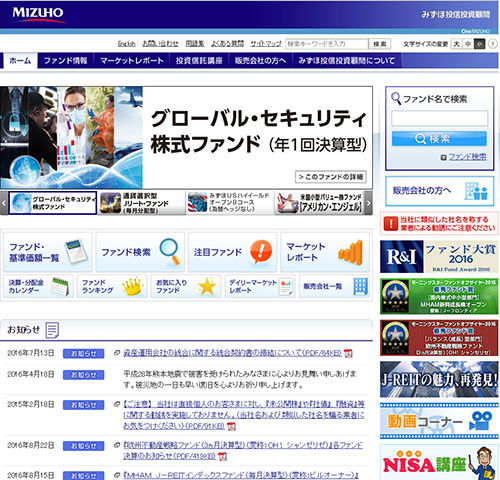The height and width of the screenshot is (480, 500).
Task: Click the MIZUHO logo
Action: [x=38, y=15]
